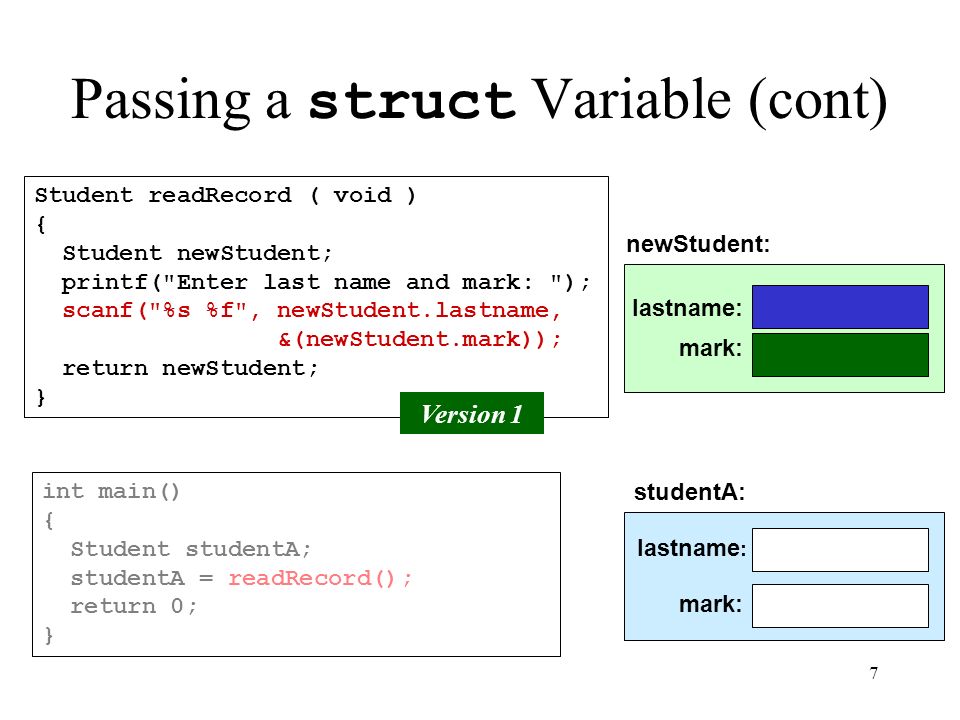Image resolution: width=960 pixels, height=720 pixels.
Task: Click the 'newStudent:' diagram heading
Action: 698,244
